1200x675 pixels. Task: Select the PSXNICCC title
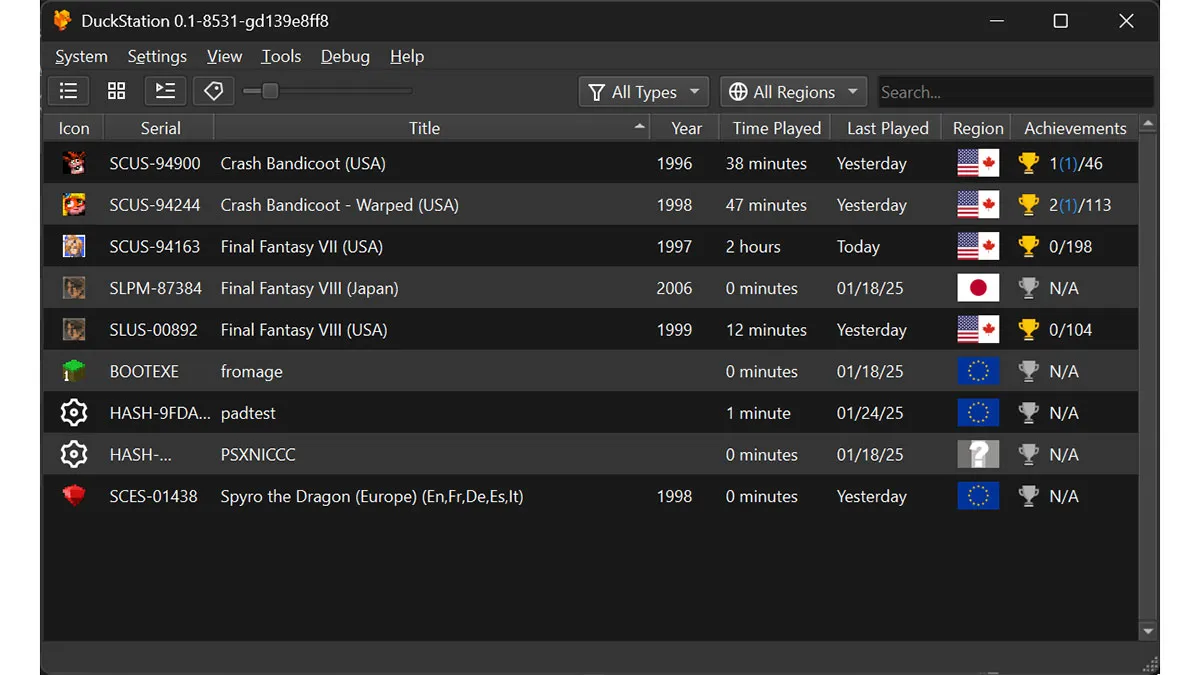tap(258, 454)
